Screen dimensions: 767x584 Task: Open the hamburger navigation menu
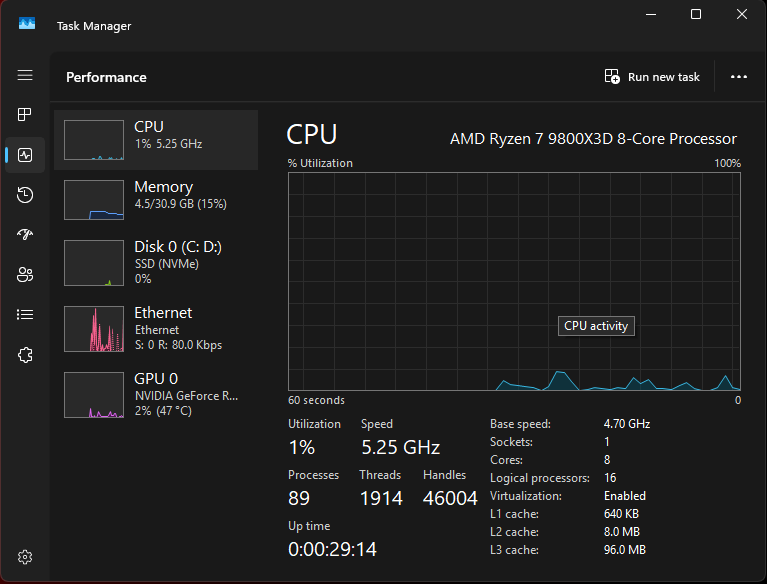[25, 75]
